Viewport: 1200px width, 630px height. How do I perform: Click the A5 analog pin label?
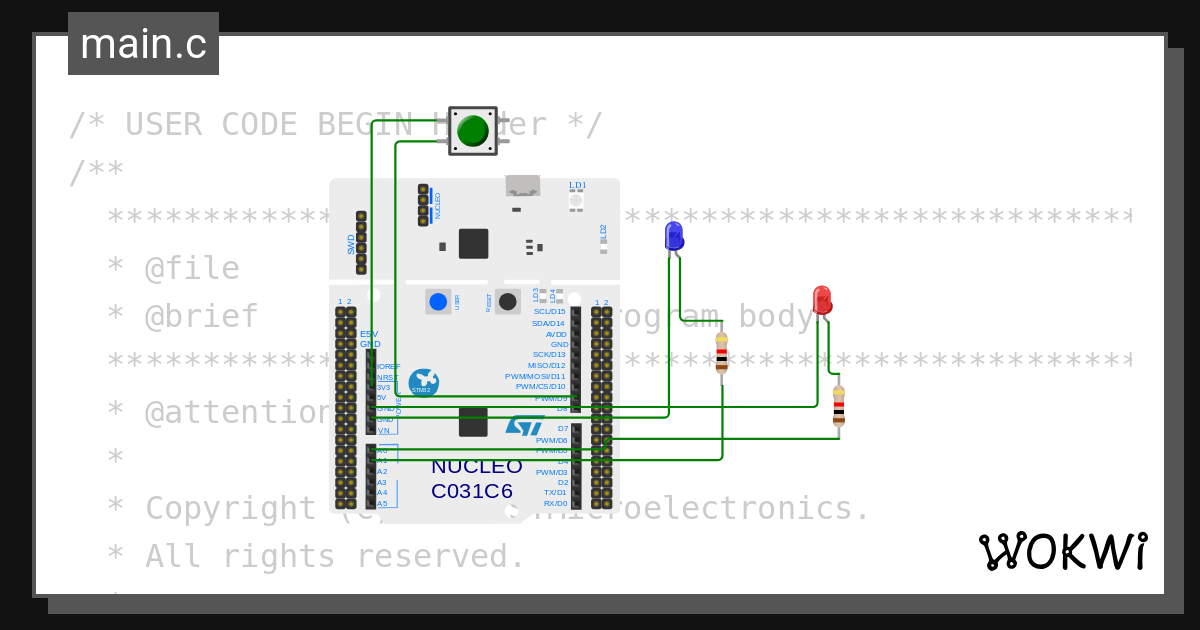[382, 503]
